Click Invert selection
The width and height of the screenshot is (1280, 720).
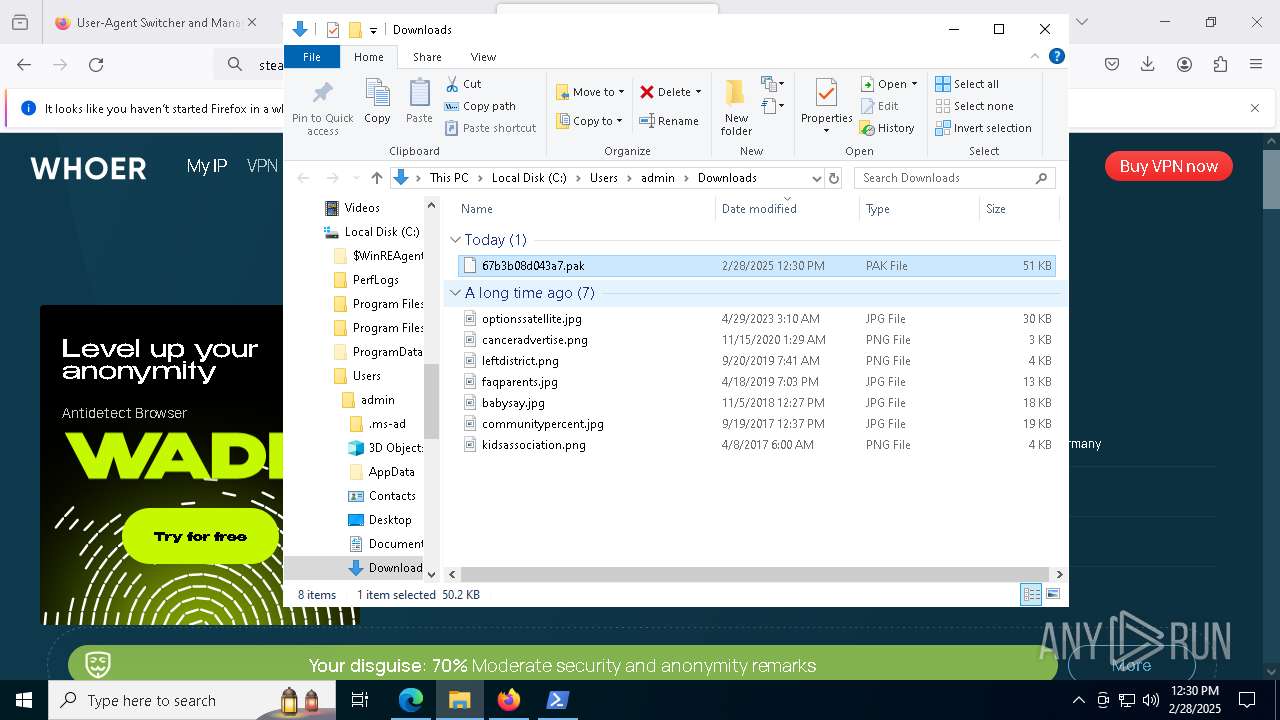[983, 128]
